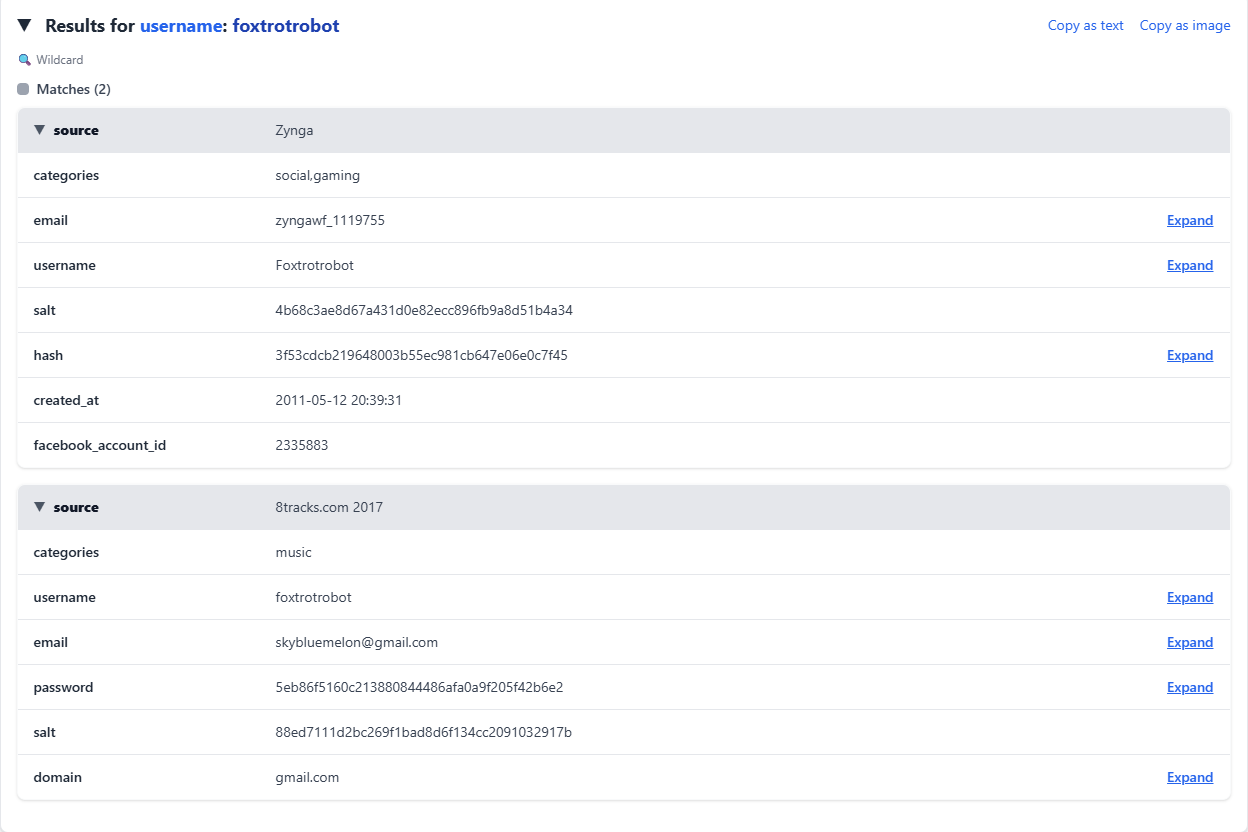Screen dimensions: 1248x832
Task: Collapse the 8tracks.com 2017 source record
Action: point(40,507)
